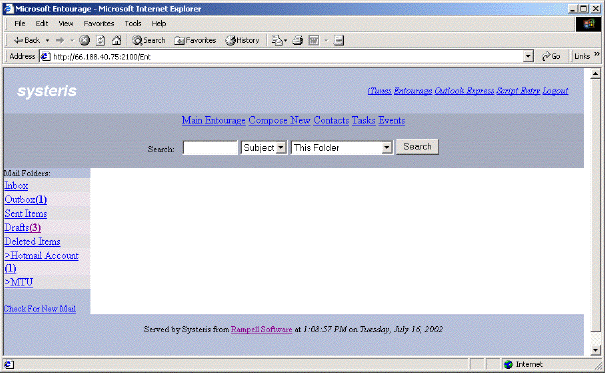Click the Search text input field

210,147
